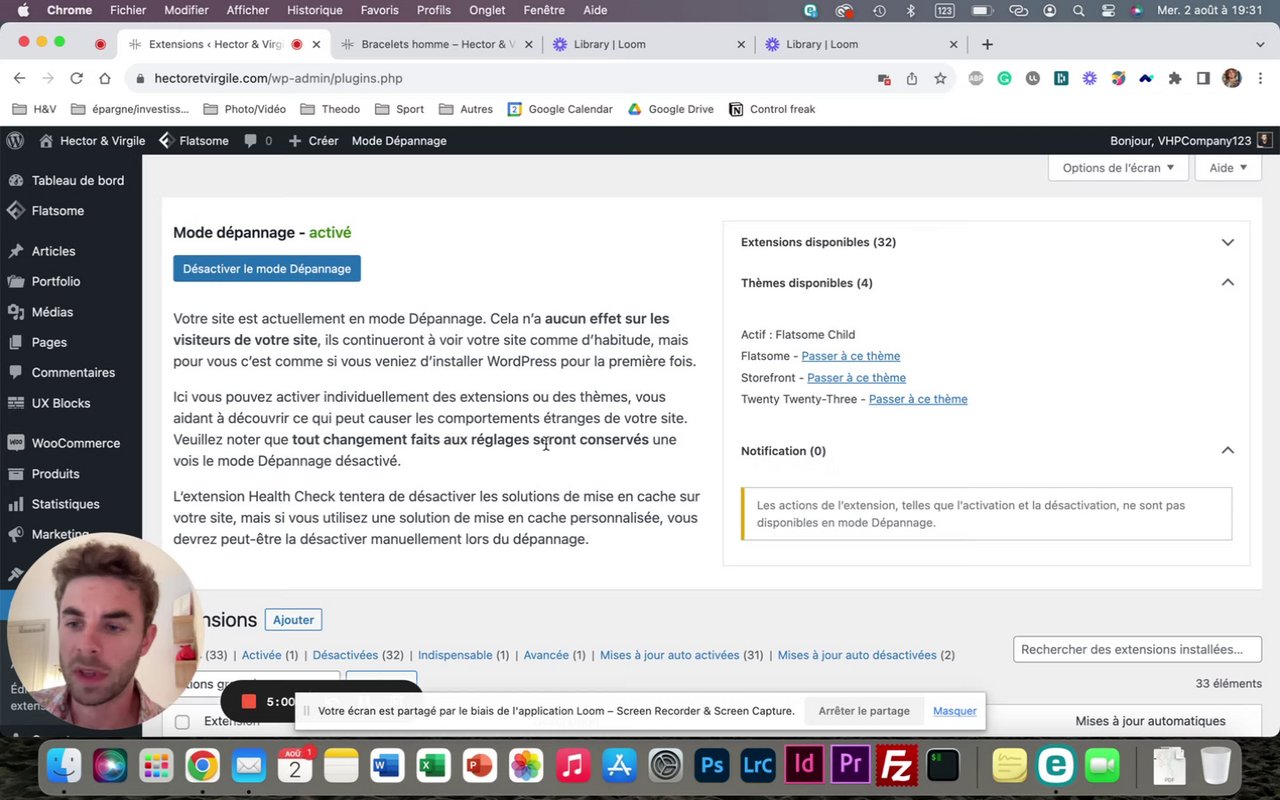
Task: Reload the page with Chrome's refresh icon
Action: tap(76, 78)
